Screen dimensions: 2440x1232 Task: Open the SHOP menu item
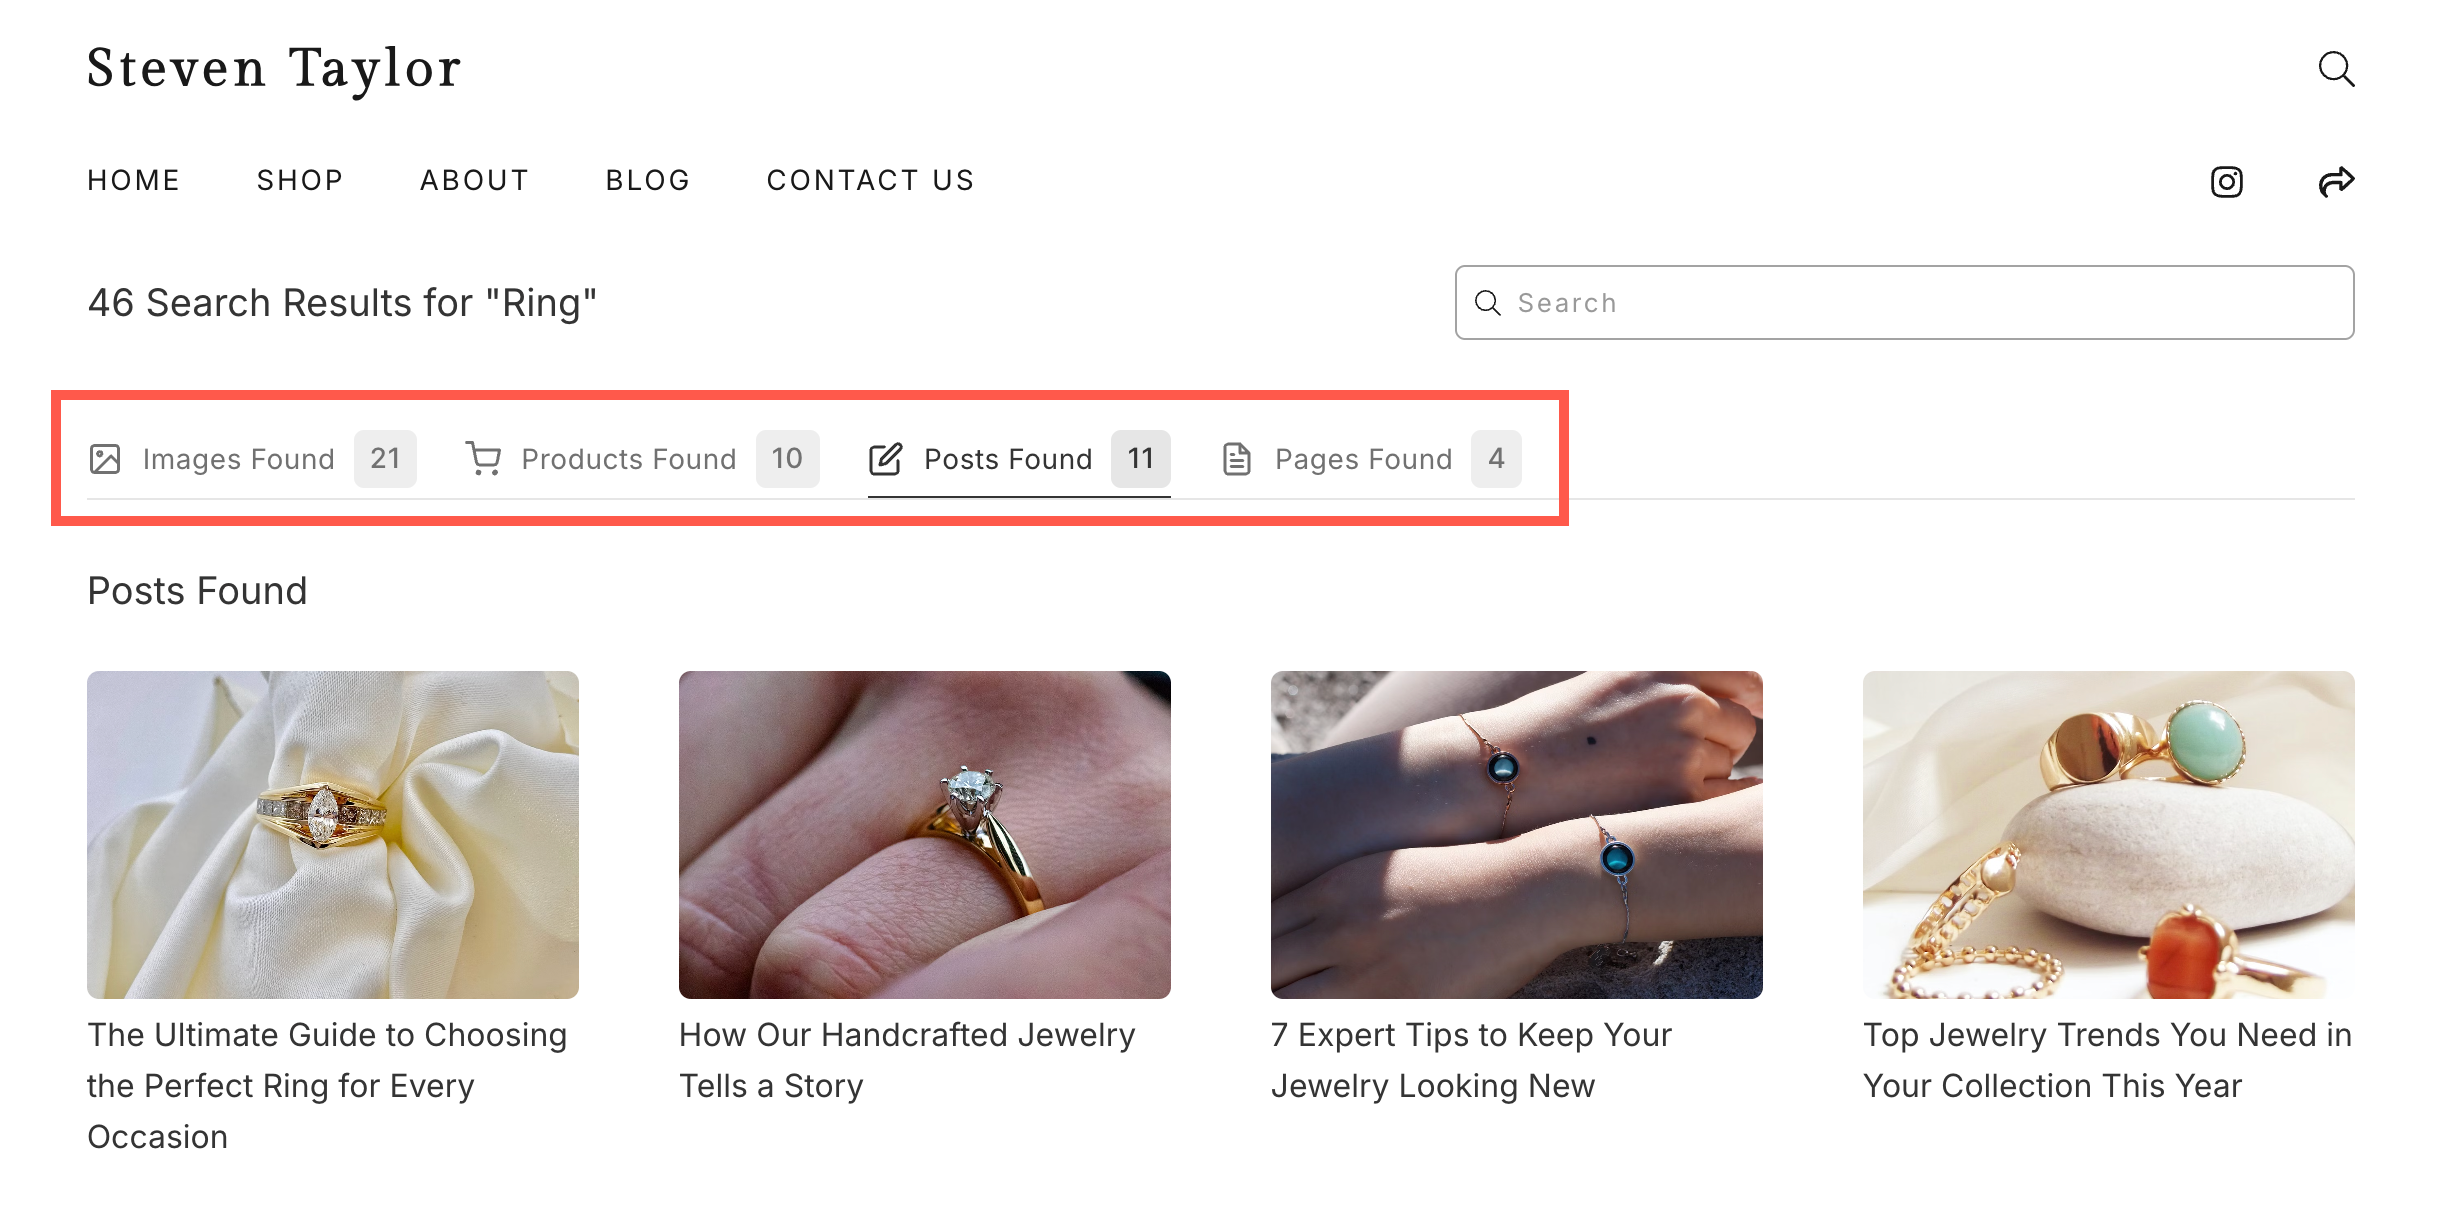point(300,180)
